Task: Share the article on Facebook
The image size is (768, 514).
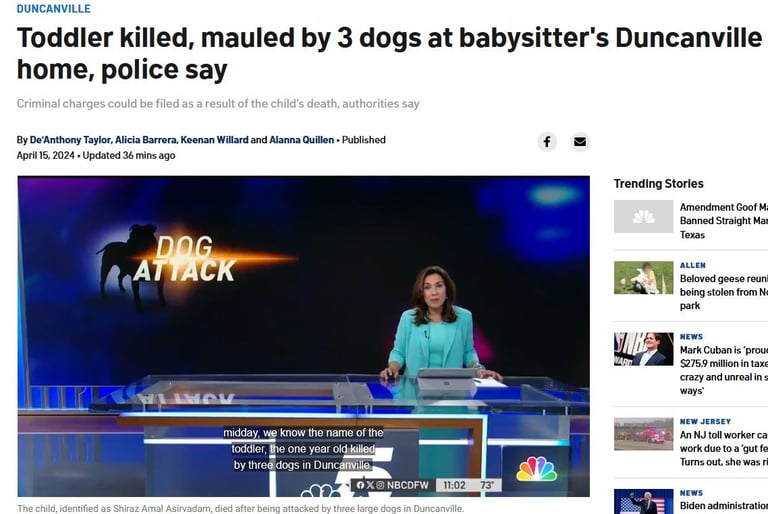Action: coord(547,142)
